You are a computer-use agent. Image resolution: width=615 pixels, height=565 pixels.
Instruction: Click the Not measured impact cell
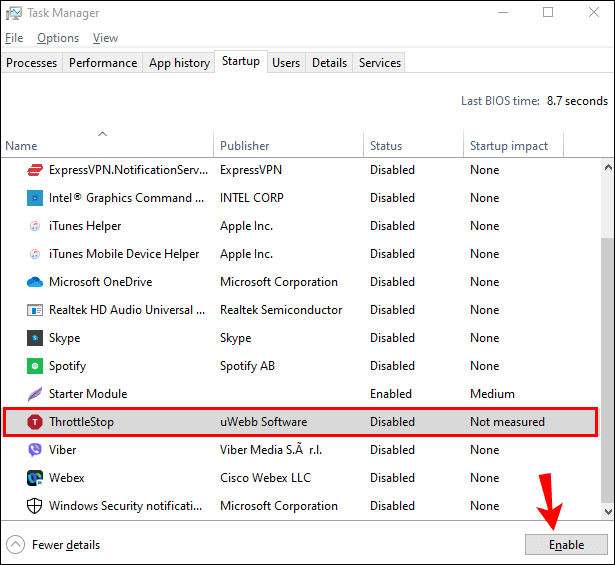[x=508, y=422]
